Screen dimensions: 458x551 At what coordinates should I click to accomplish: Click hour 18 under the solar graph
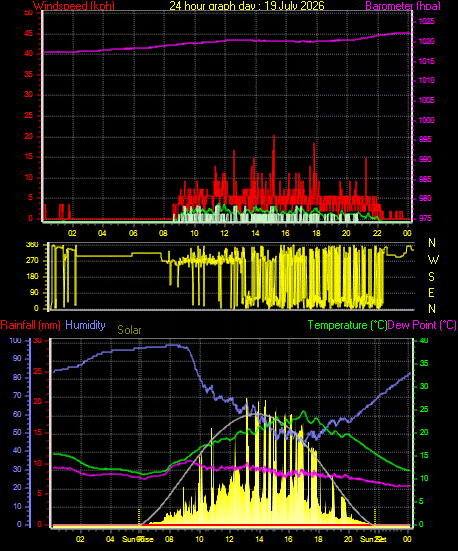click(x=318, y=539)
